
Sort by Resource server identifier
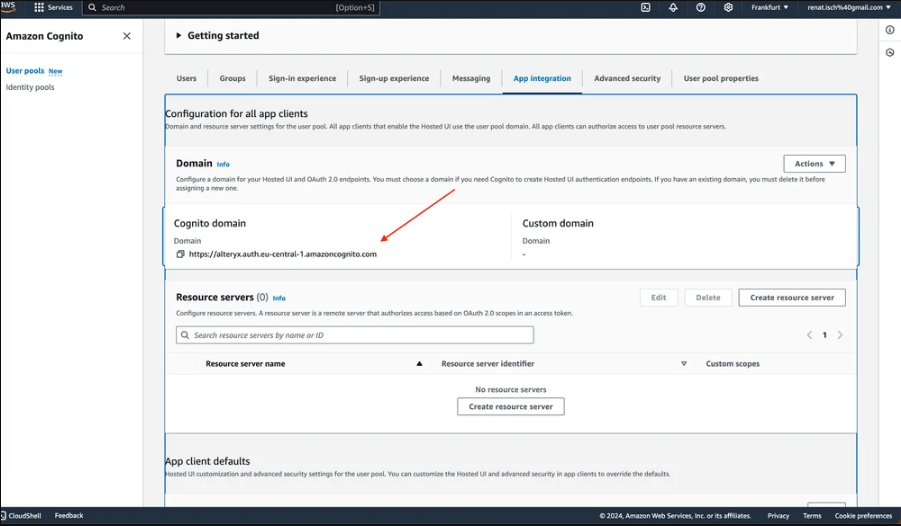684,363
